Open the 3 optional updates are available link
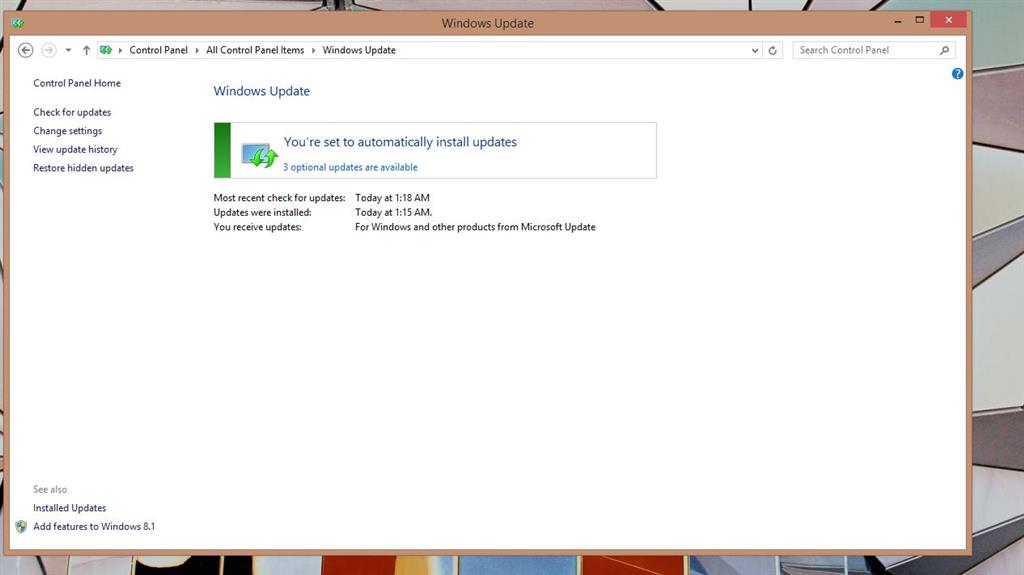1024x575 pixels. 350,167
